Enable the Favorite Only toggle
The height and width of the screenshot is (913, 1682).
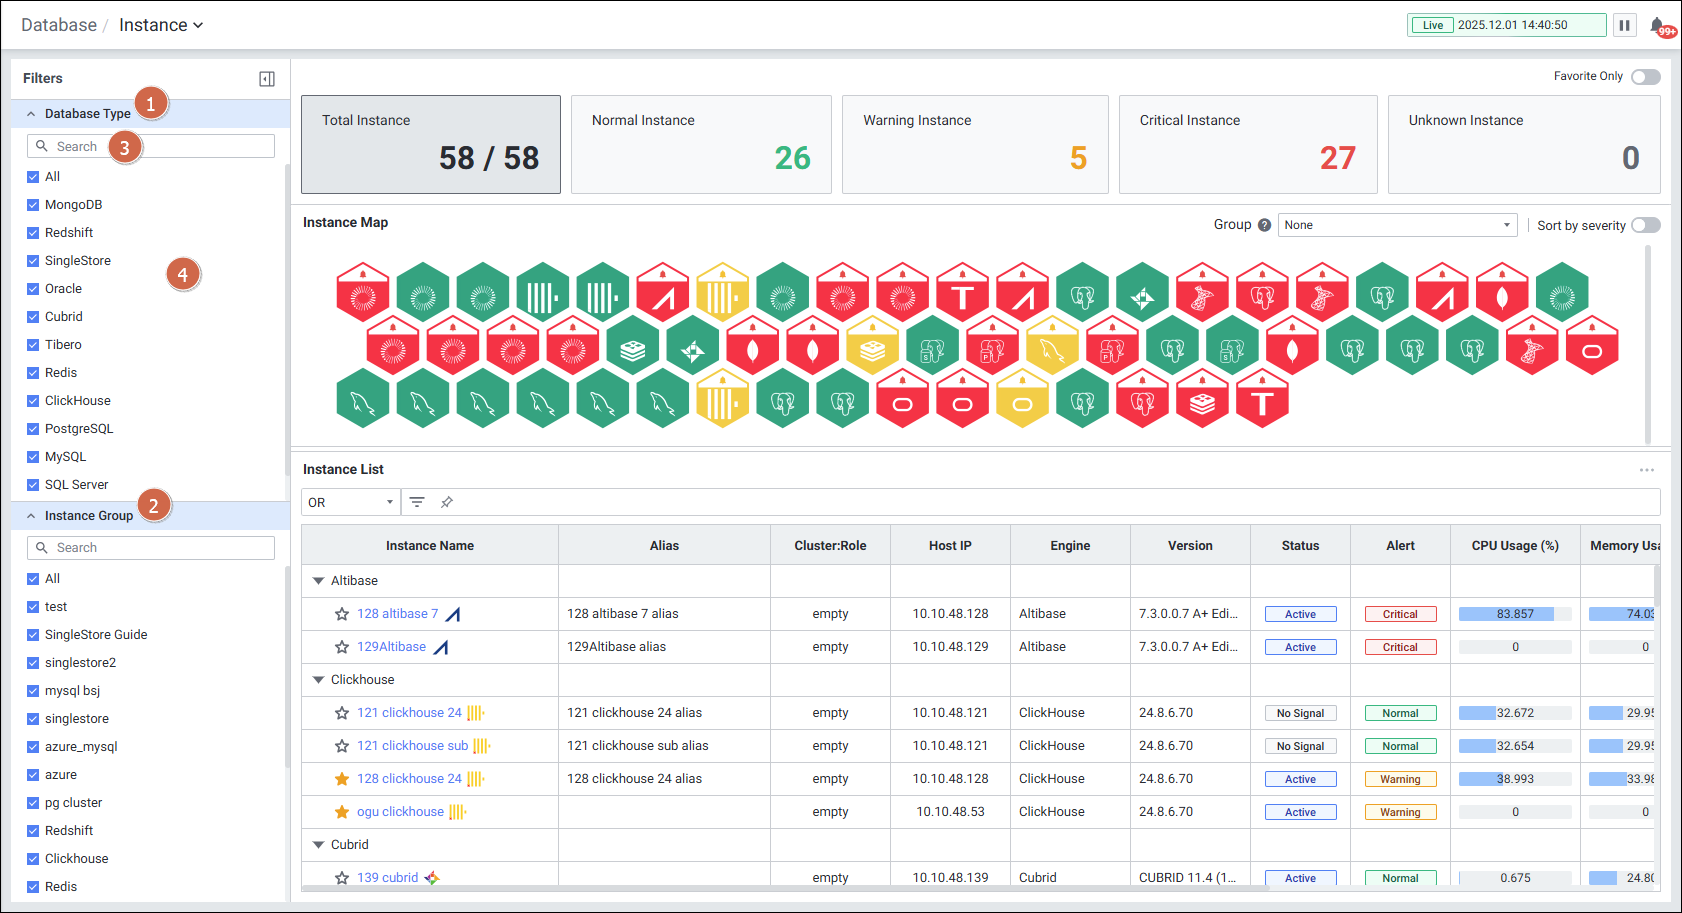coord(1645,77)
